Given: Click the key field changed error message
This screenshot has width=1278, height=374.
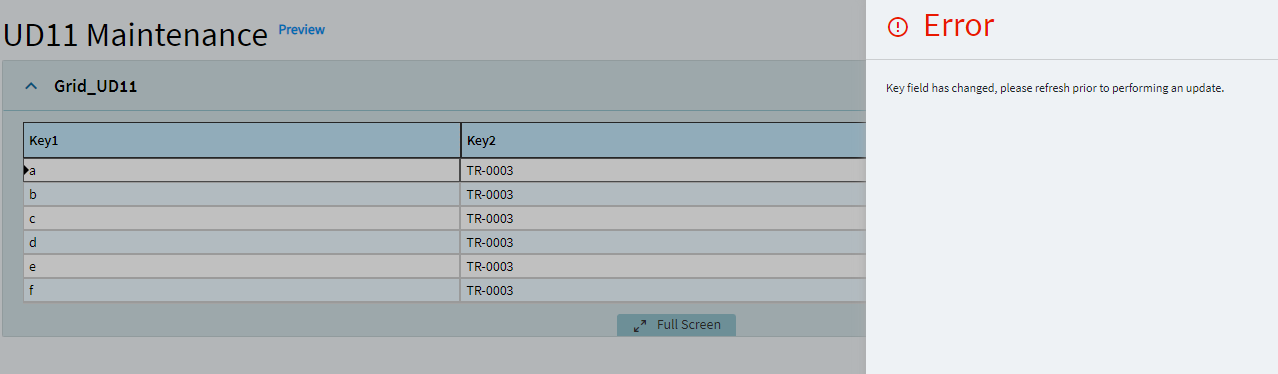Looking at the screenshot, I should [1055, 88].
